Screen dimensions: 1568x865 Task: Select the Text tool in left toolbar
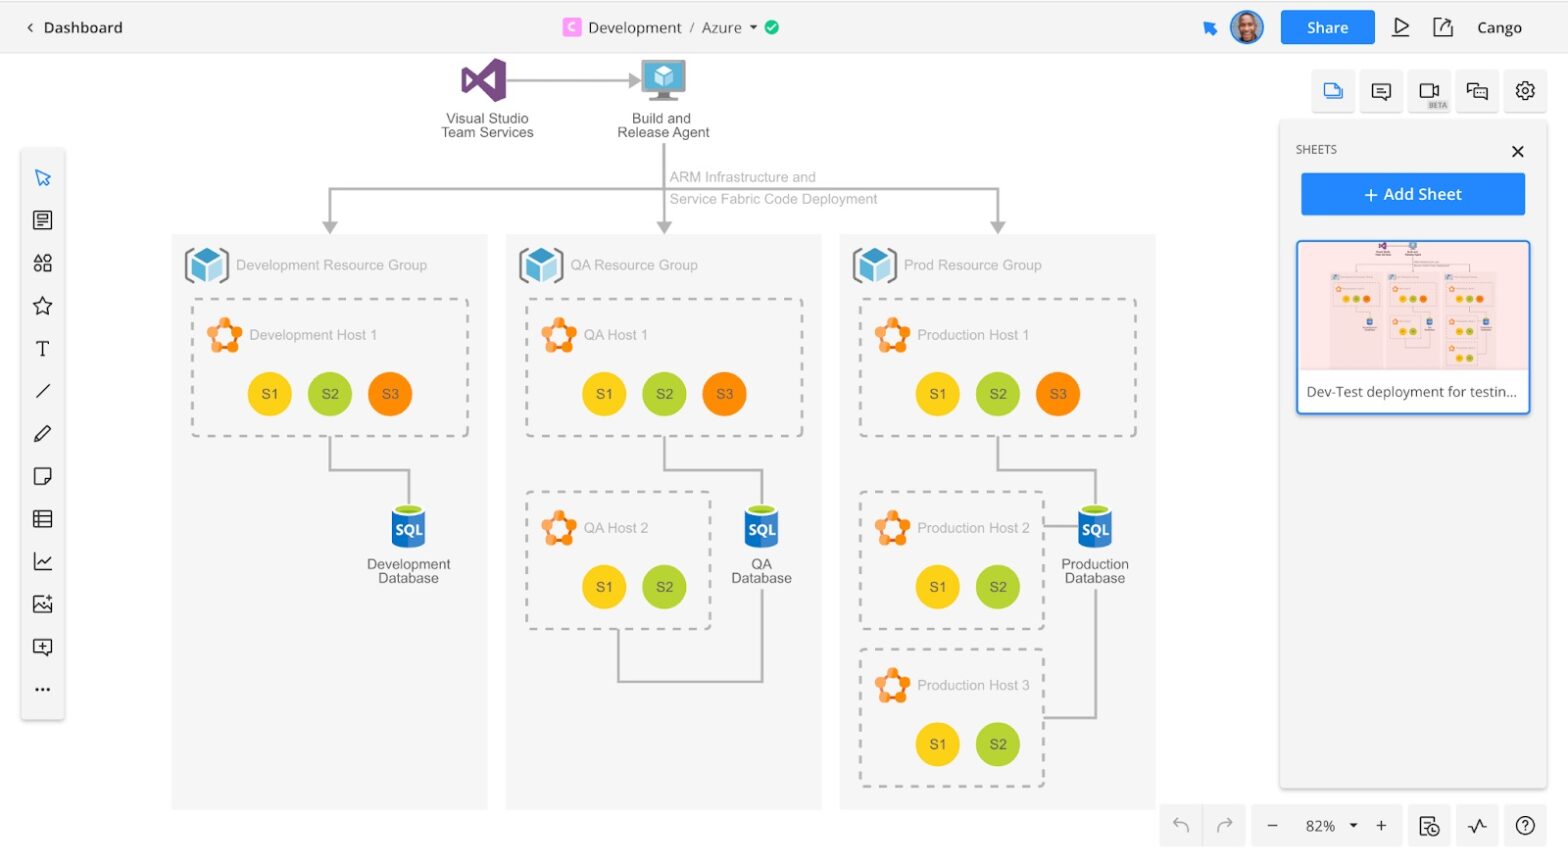pos(42,349)
